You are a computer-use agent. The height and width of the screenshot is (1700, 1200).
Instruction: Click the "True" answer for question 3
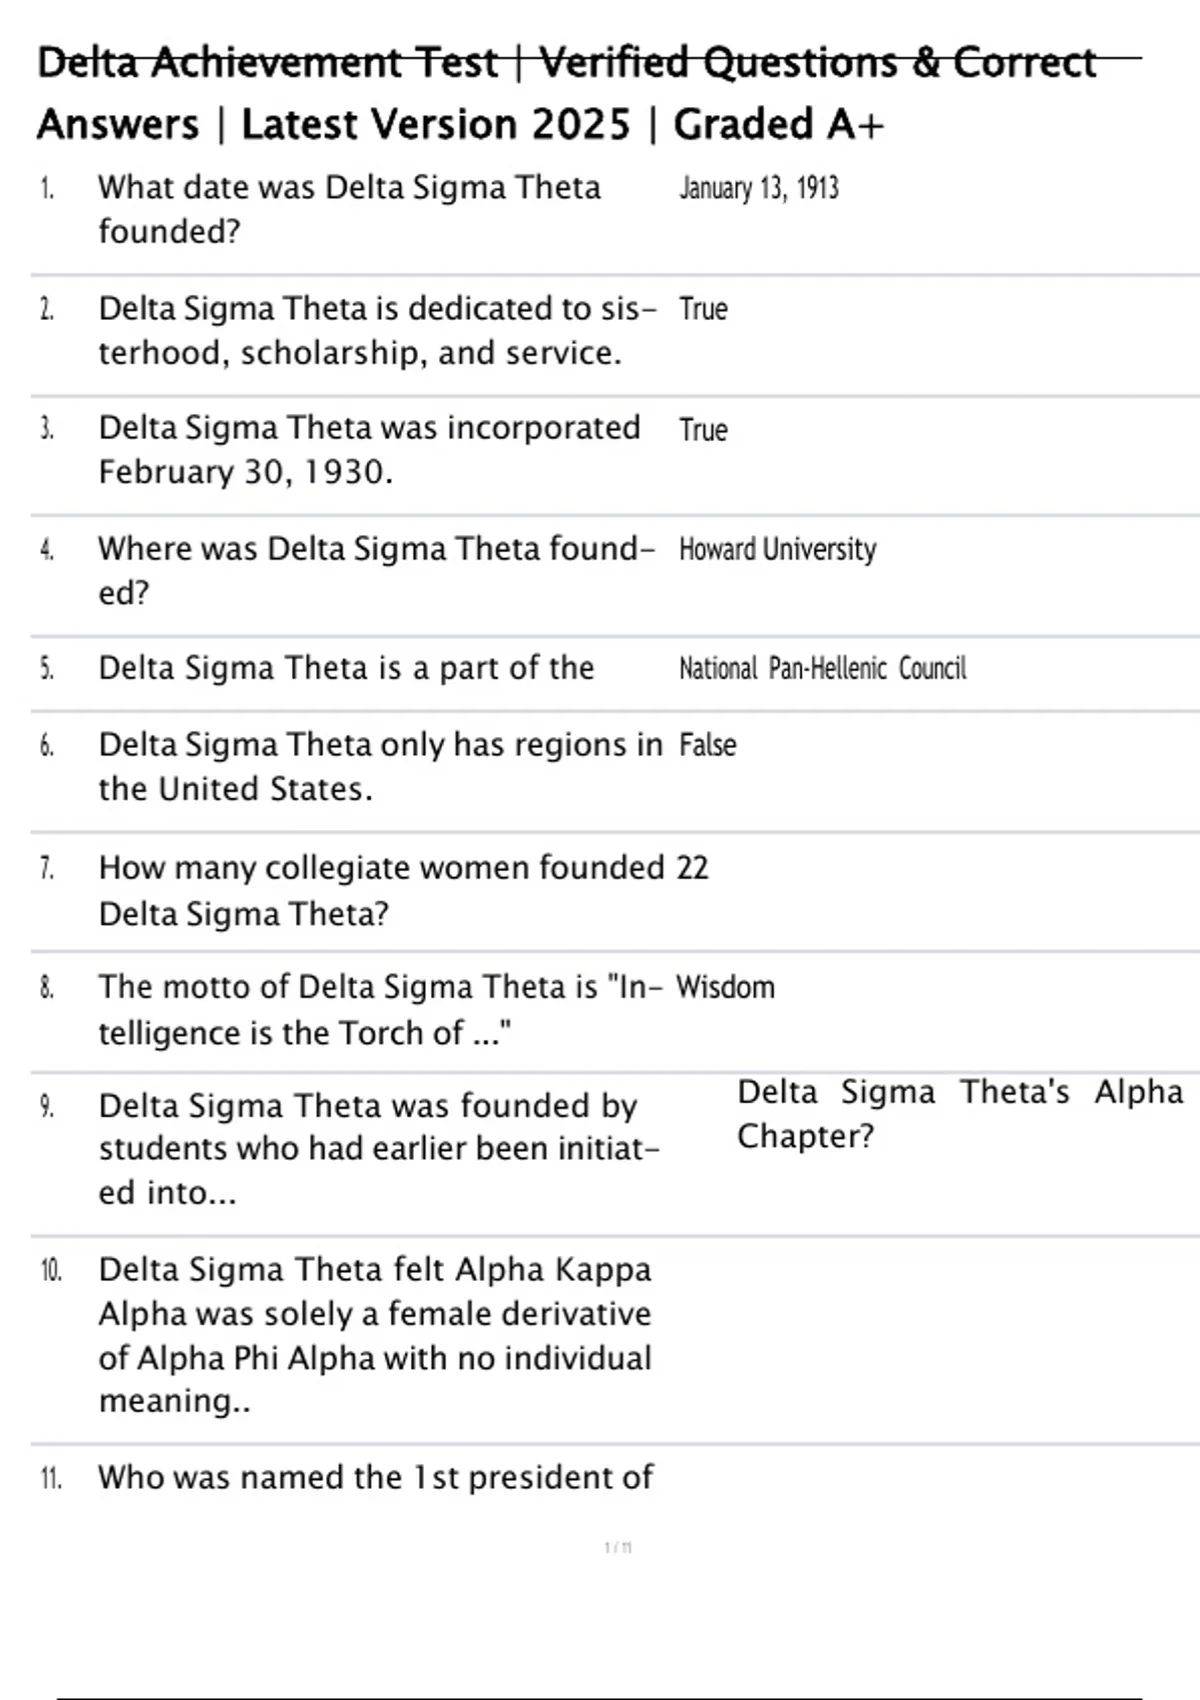(703, 430)
